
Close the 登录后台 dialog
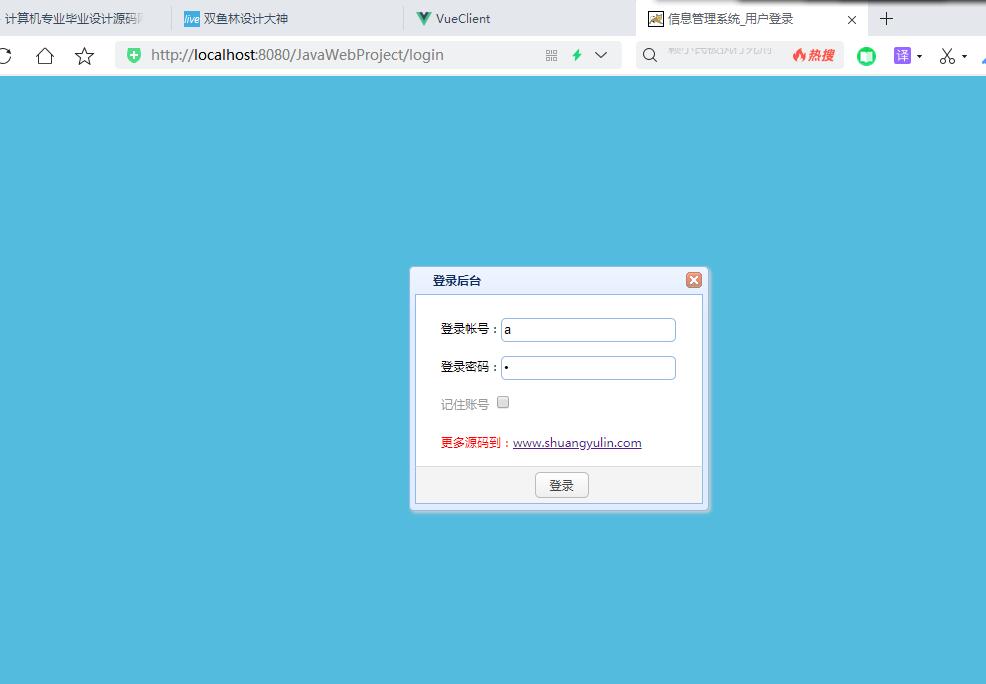click(694, 280)
